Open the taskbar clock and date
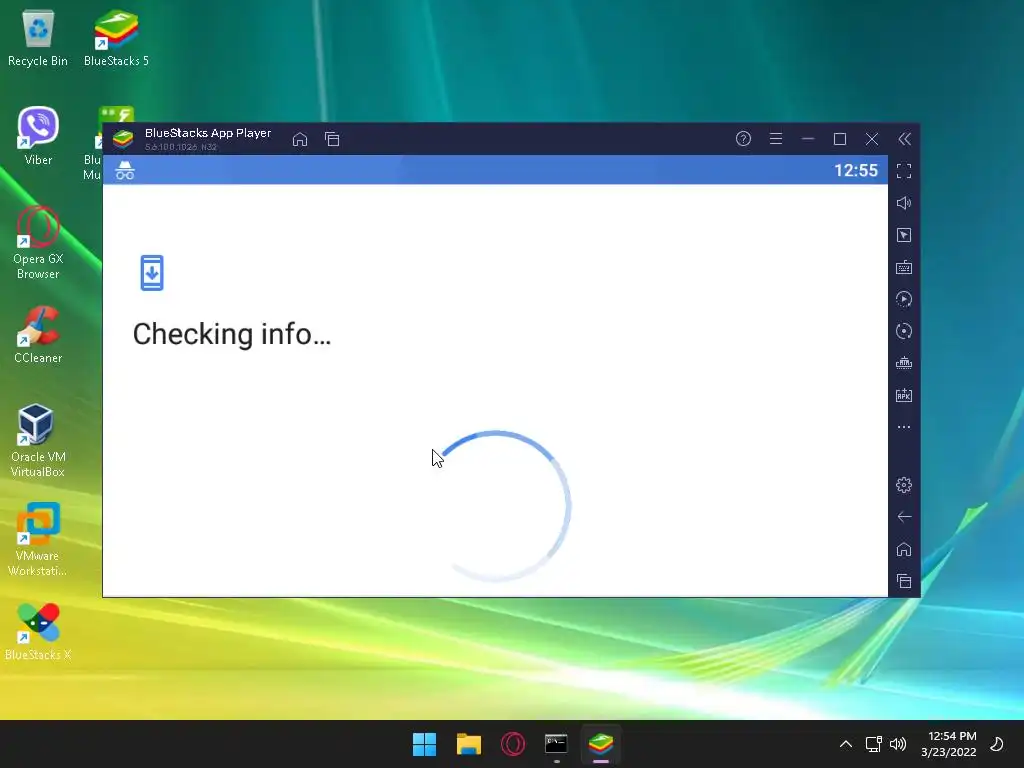1024x768 pixels. point(949,744)
